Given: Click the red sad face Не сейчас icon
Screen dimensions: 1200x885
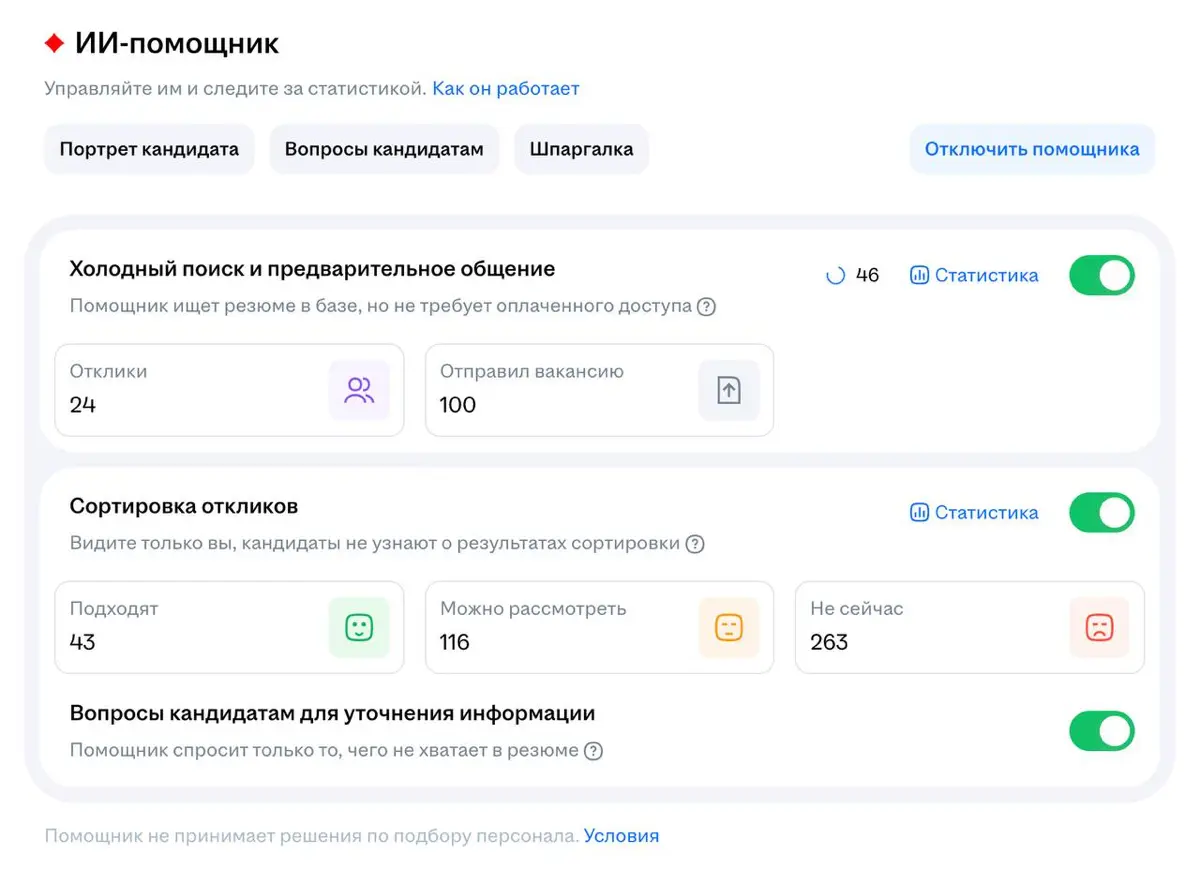Looking at the screenshot, I should [x=1099, y=628].
